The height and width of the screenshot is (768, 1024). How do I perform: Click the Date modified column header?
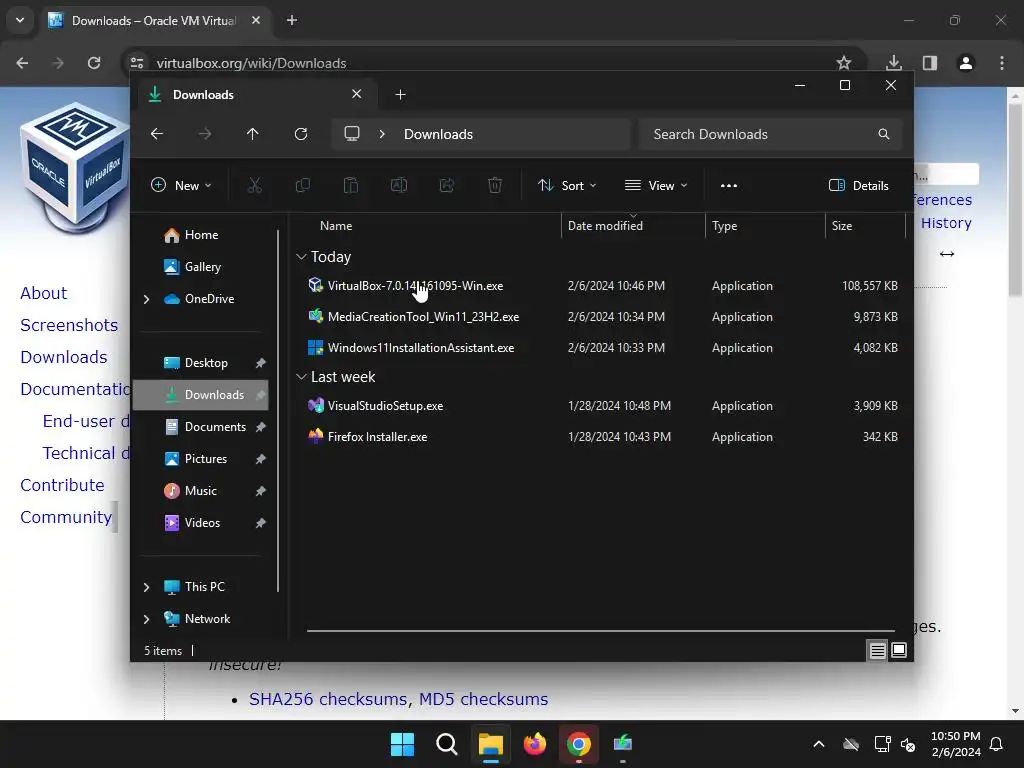605,226
